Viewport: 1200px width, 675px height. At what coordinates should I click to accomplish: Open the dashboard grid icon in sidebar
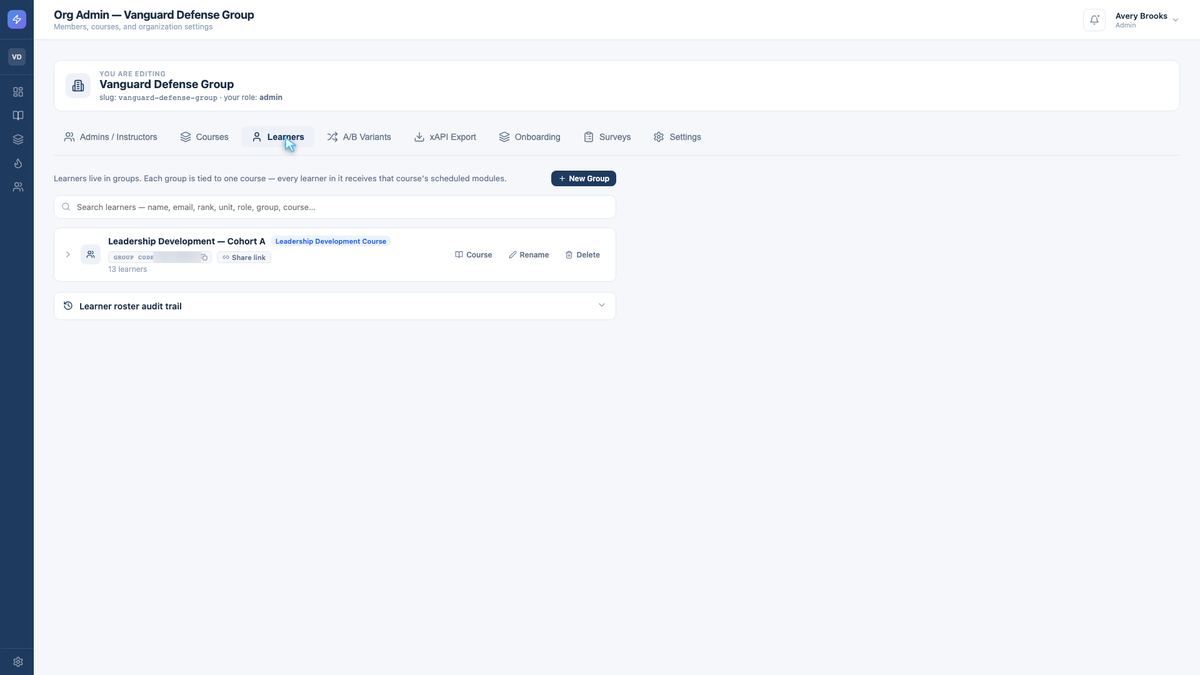(17, 92)
